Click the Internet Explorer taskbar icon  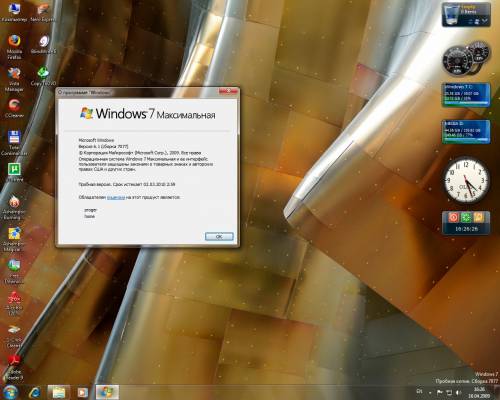[x=34, y=392]
